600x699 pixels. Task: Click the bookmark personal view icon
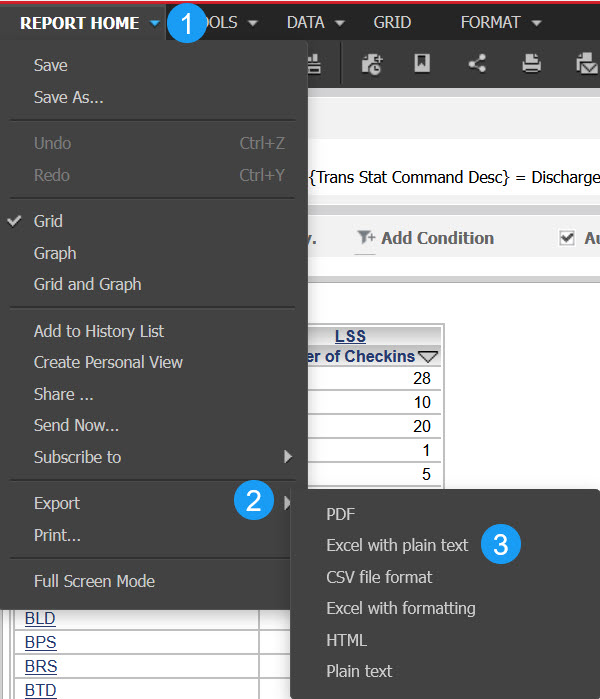422,63
